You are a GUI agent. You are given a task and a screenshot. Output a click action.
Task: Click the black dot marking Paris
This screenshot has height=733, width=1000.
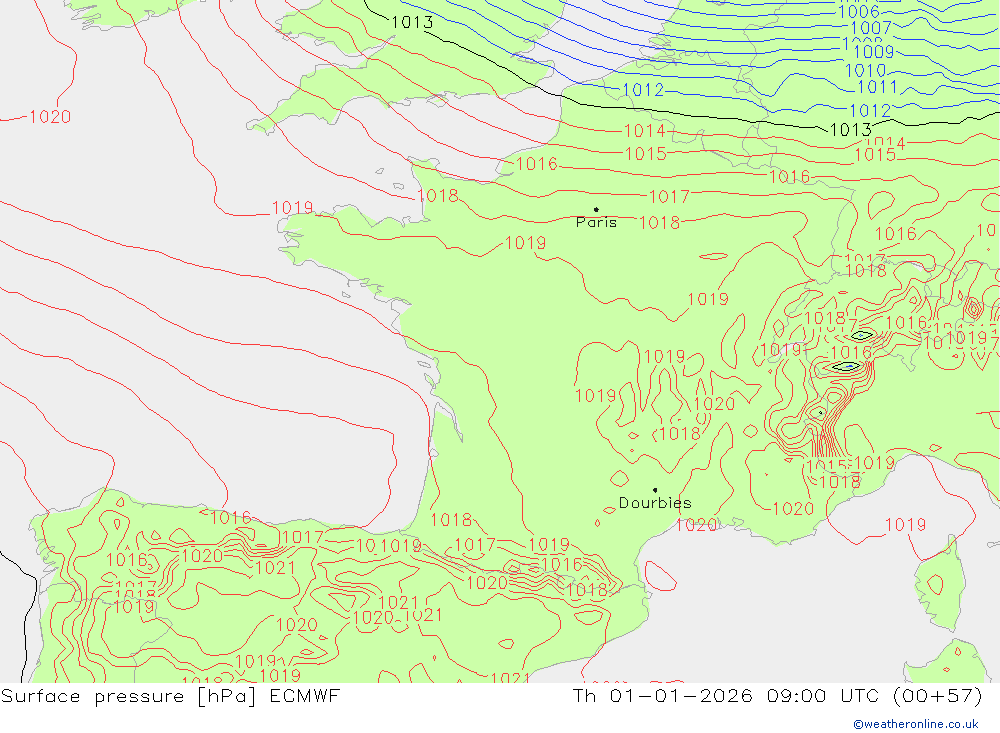pyautogui.click(x=596, y=209)
